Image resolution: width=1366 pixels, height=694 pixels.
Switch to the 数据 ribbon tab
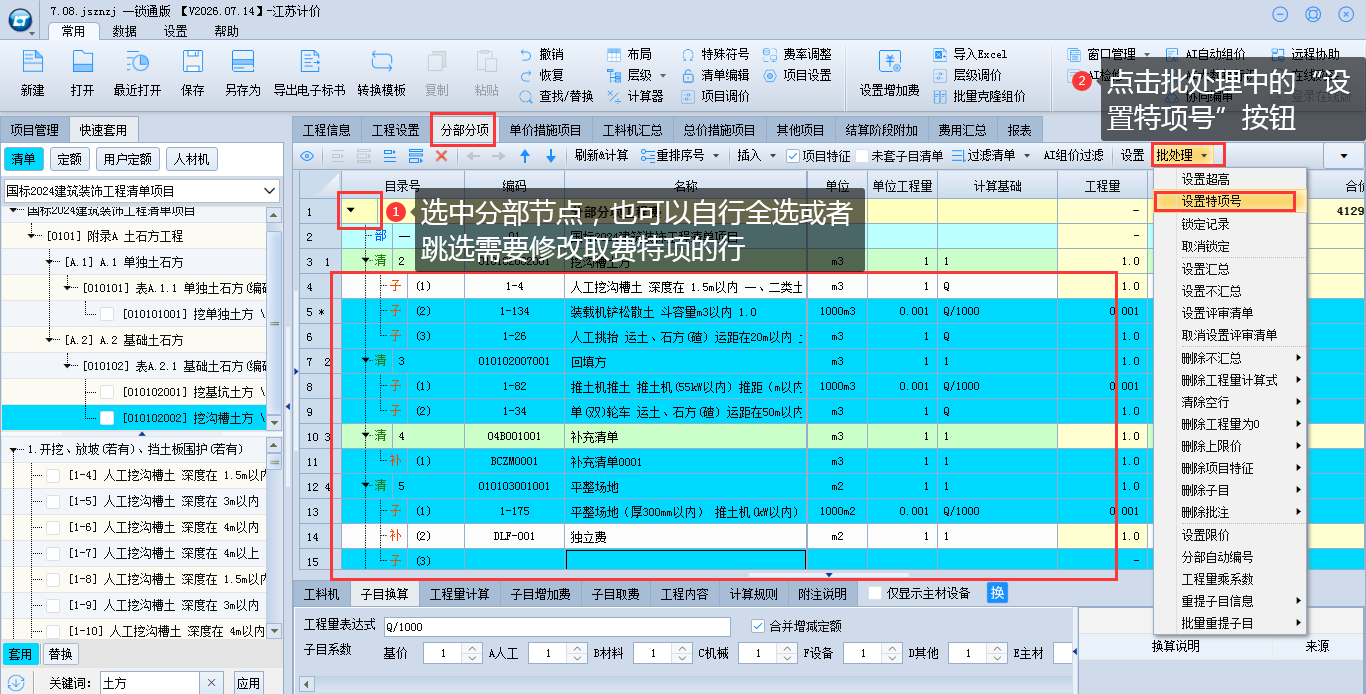point(125,31)
